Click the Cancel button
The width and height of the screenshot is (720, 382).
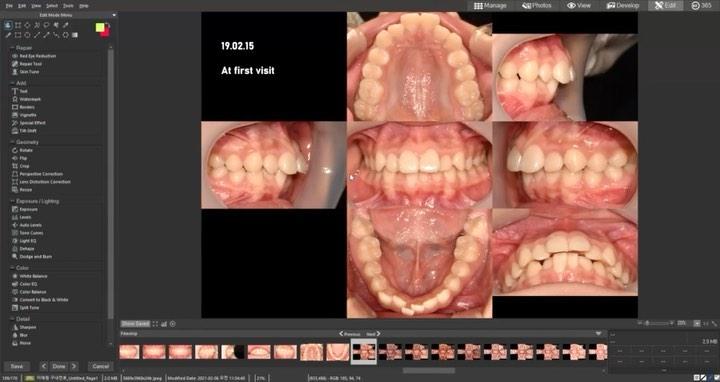101,366
